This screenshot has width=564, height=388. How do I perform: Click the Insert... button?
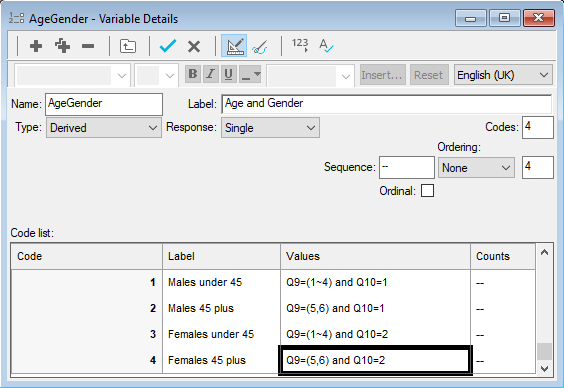click(383, 75)
